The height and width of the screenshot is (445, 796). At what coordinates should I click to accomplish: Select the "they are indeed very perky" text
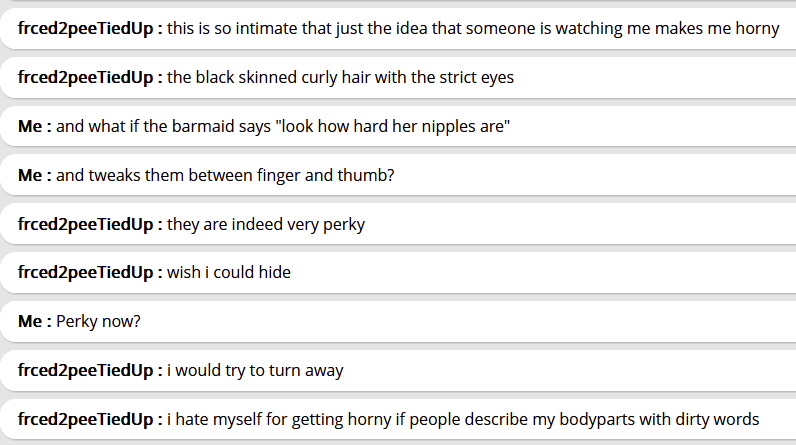(266, 224)
